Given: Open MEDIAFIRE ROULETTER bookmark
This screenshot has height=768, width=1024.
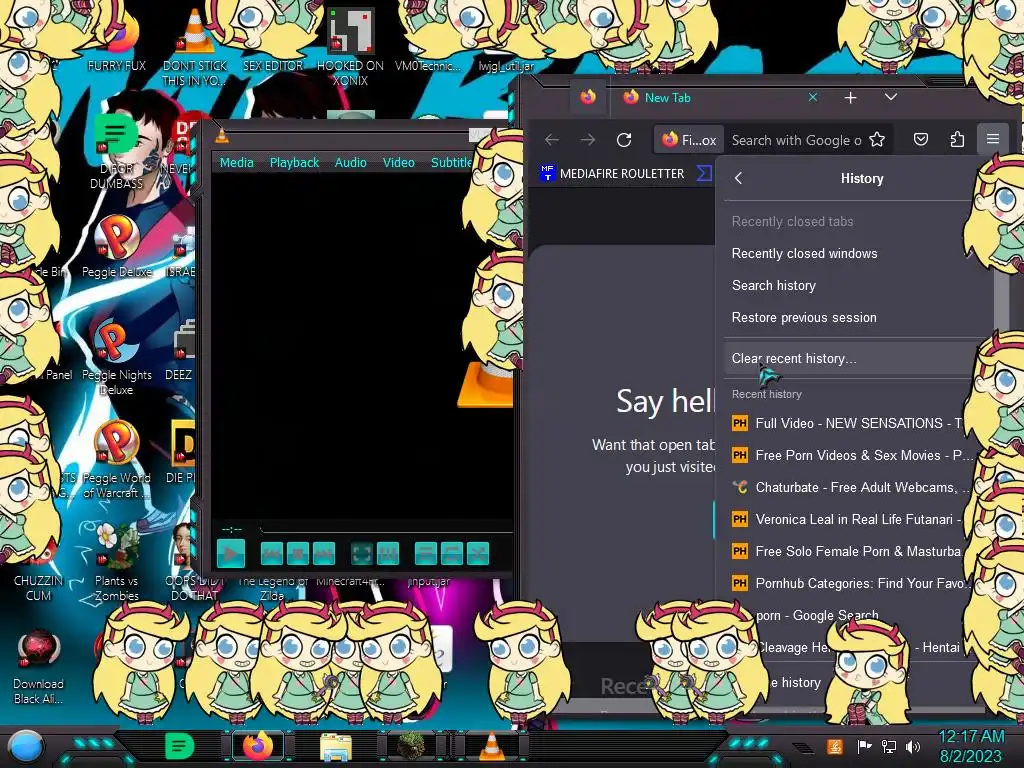Looking at the screenshot, I should point(613,174).
